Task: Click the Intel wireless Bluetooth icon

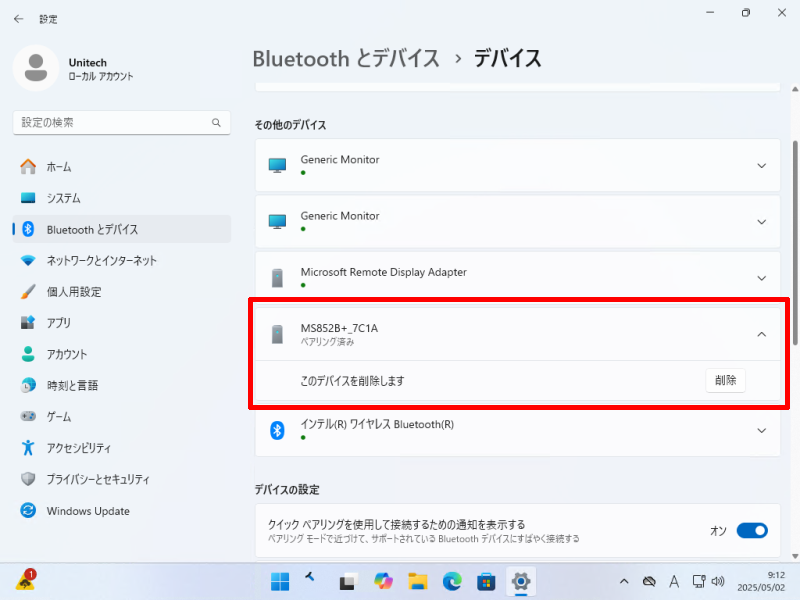Action: click(277, 431)
